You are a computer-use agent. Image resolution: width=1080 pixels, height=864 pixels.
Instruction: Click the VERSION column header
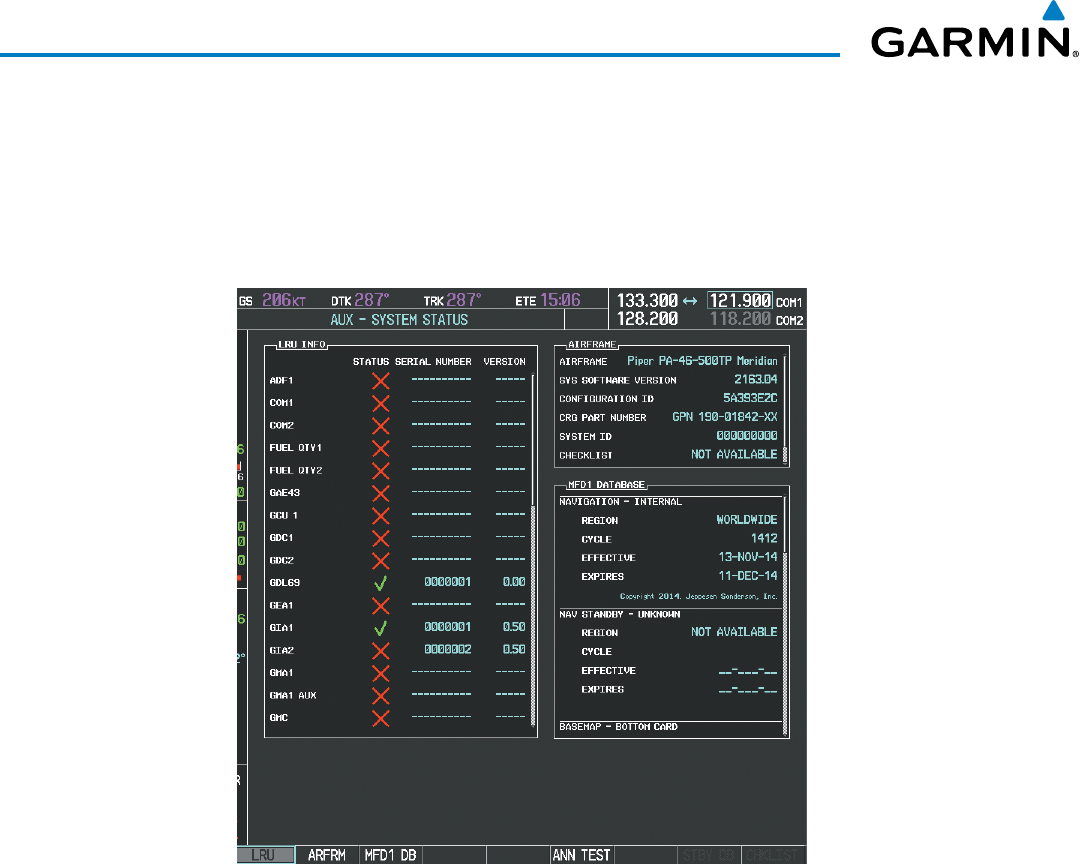(504, 362)
